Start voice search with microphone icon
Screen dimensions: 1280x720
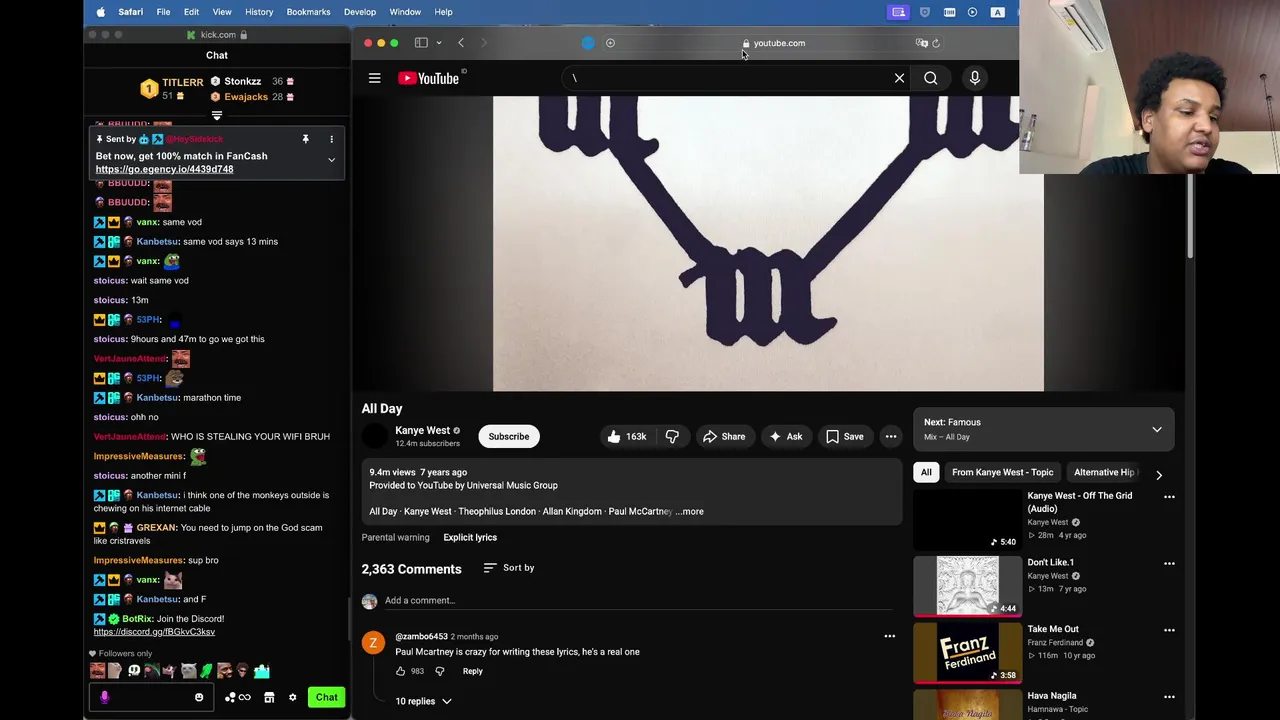(x=975, y=78)
